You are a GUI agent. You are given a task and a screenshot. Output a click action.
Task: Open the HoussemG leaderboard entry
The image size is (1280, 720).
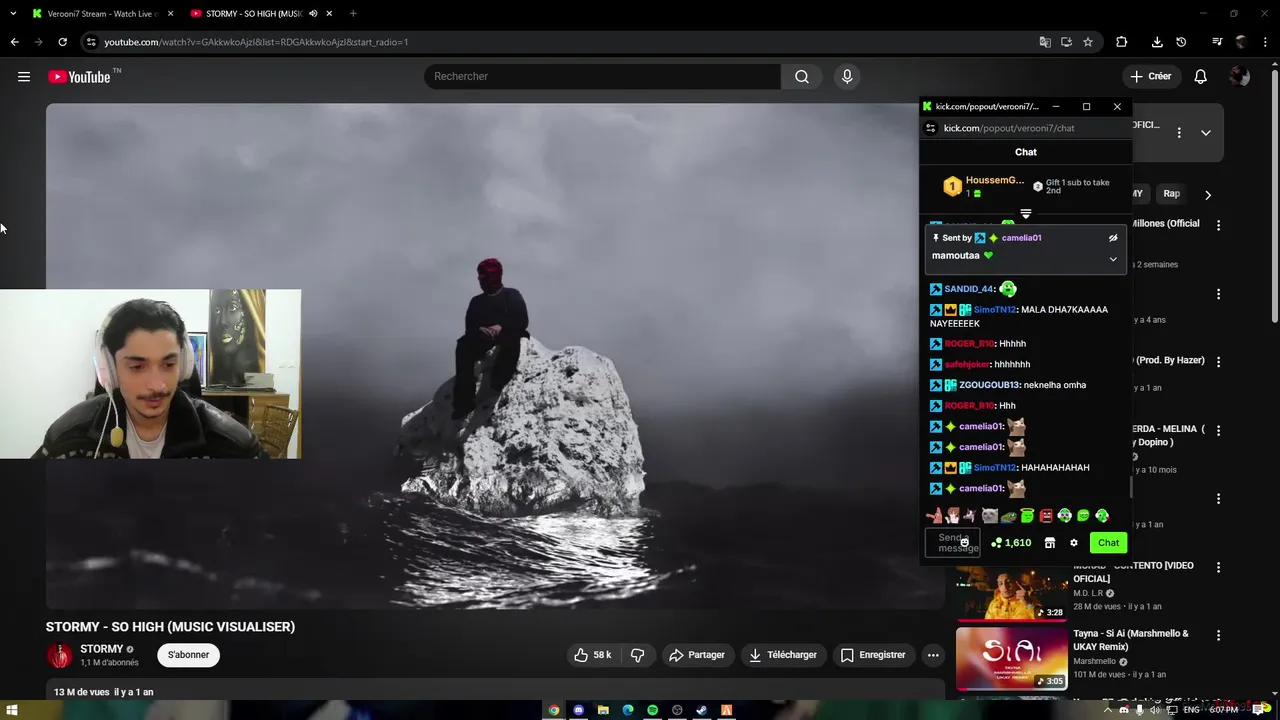(985, 186)
